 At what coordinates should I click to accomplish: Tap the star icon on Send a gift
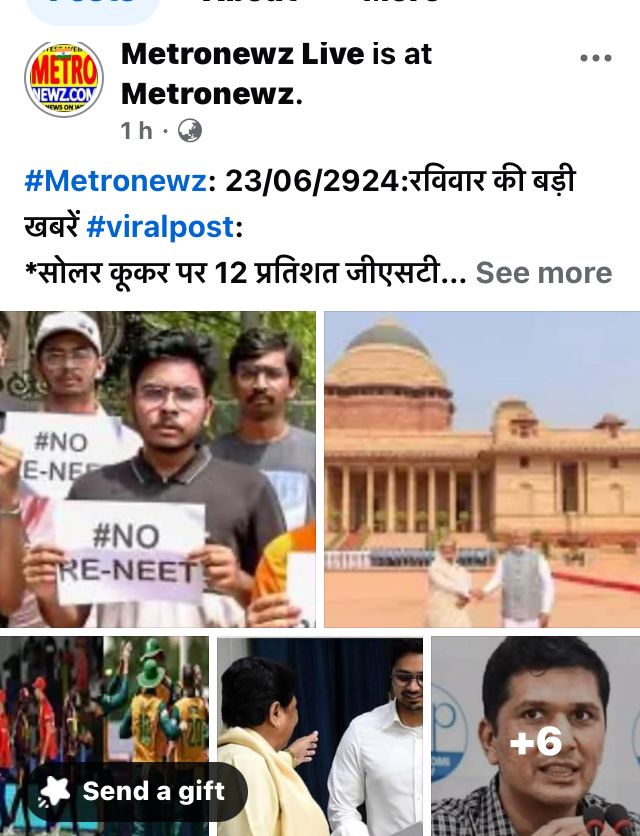point(53,792)
